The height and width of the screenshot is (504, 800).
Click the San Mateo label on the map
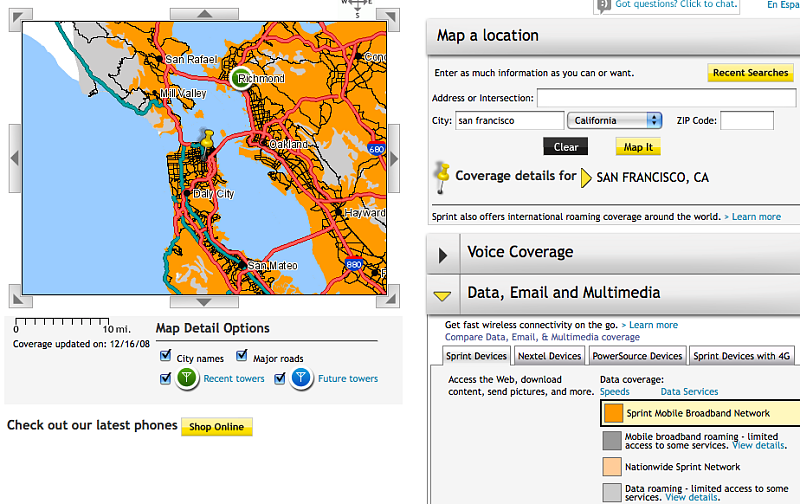coord(272,266)
